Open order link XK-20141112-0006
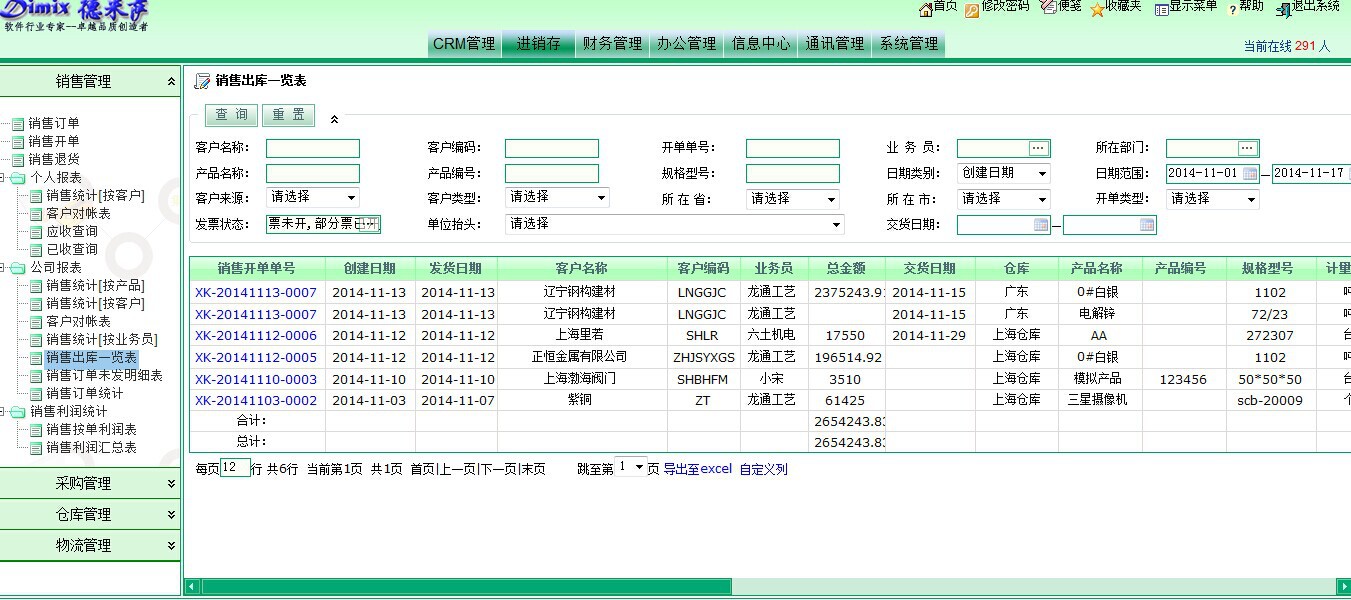 [x=255, y=336]
